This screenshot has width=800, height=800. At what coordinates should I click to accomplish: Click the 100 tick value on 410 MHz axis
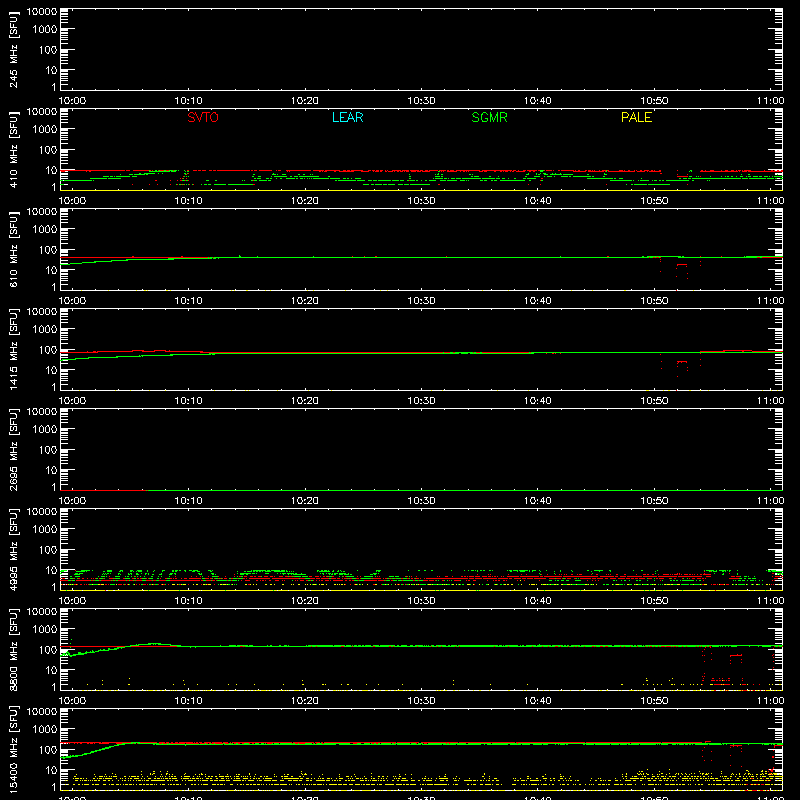coord(49,150)
